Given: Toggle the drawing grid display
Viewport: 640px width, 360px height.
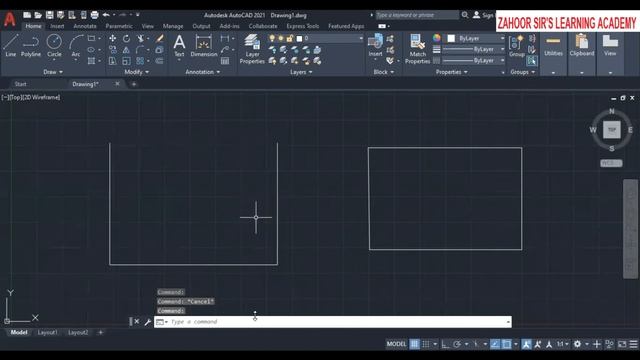Looking at the screenshot, I should (x=414, y=344).
